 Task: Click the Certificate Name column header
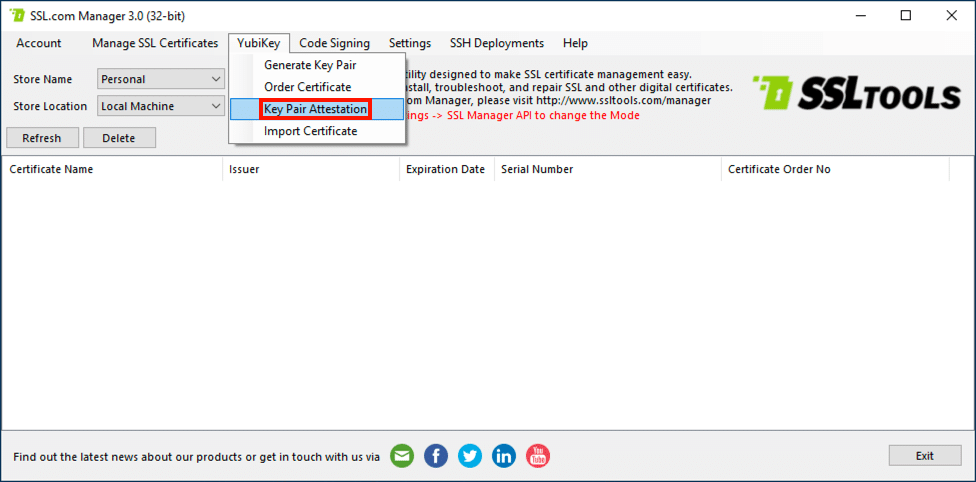point(52,169)
